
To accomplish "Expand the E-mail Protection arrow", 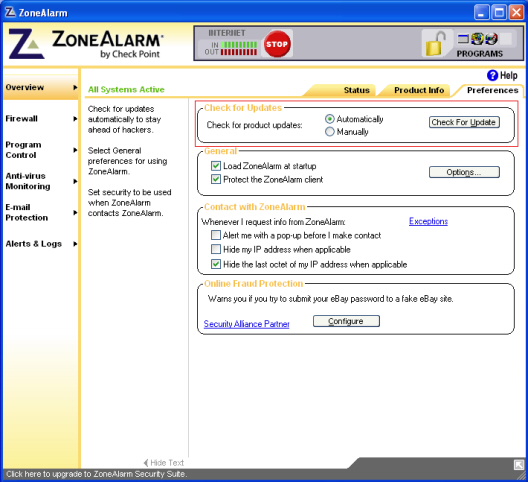I will point(75,213).
